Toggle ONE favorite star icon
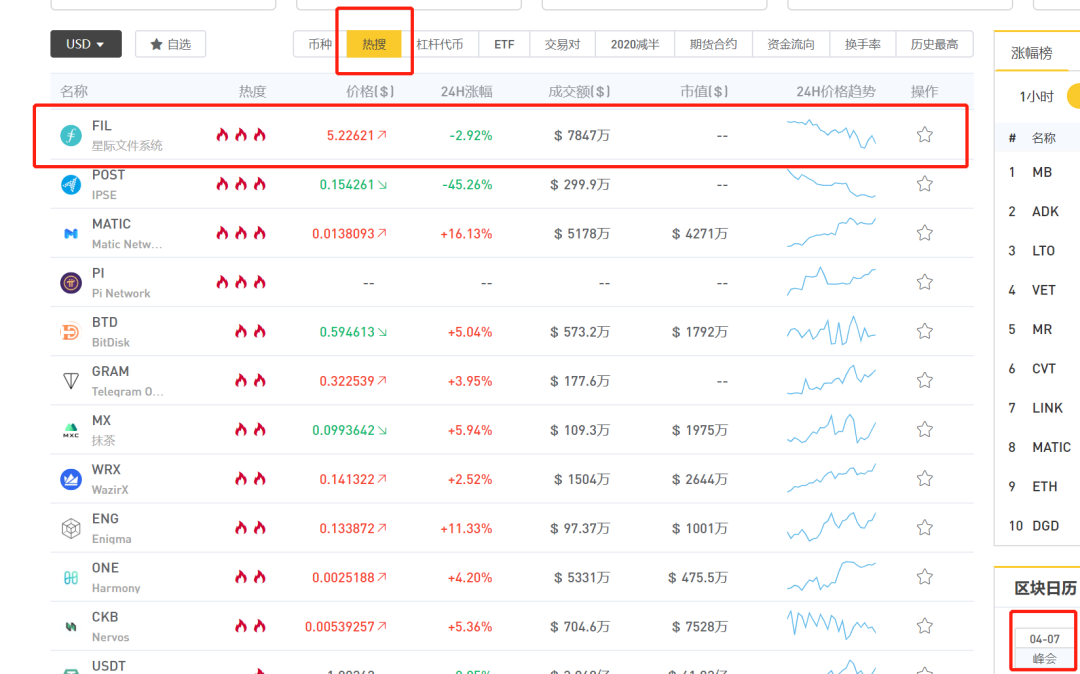 coord(925,577)
